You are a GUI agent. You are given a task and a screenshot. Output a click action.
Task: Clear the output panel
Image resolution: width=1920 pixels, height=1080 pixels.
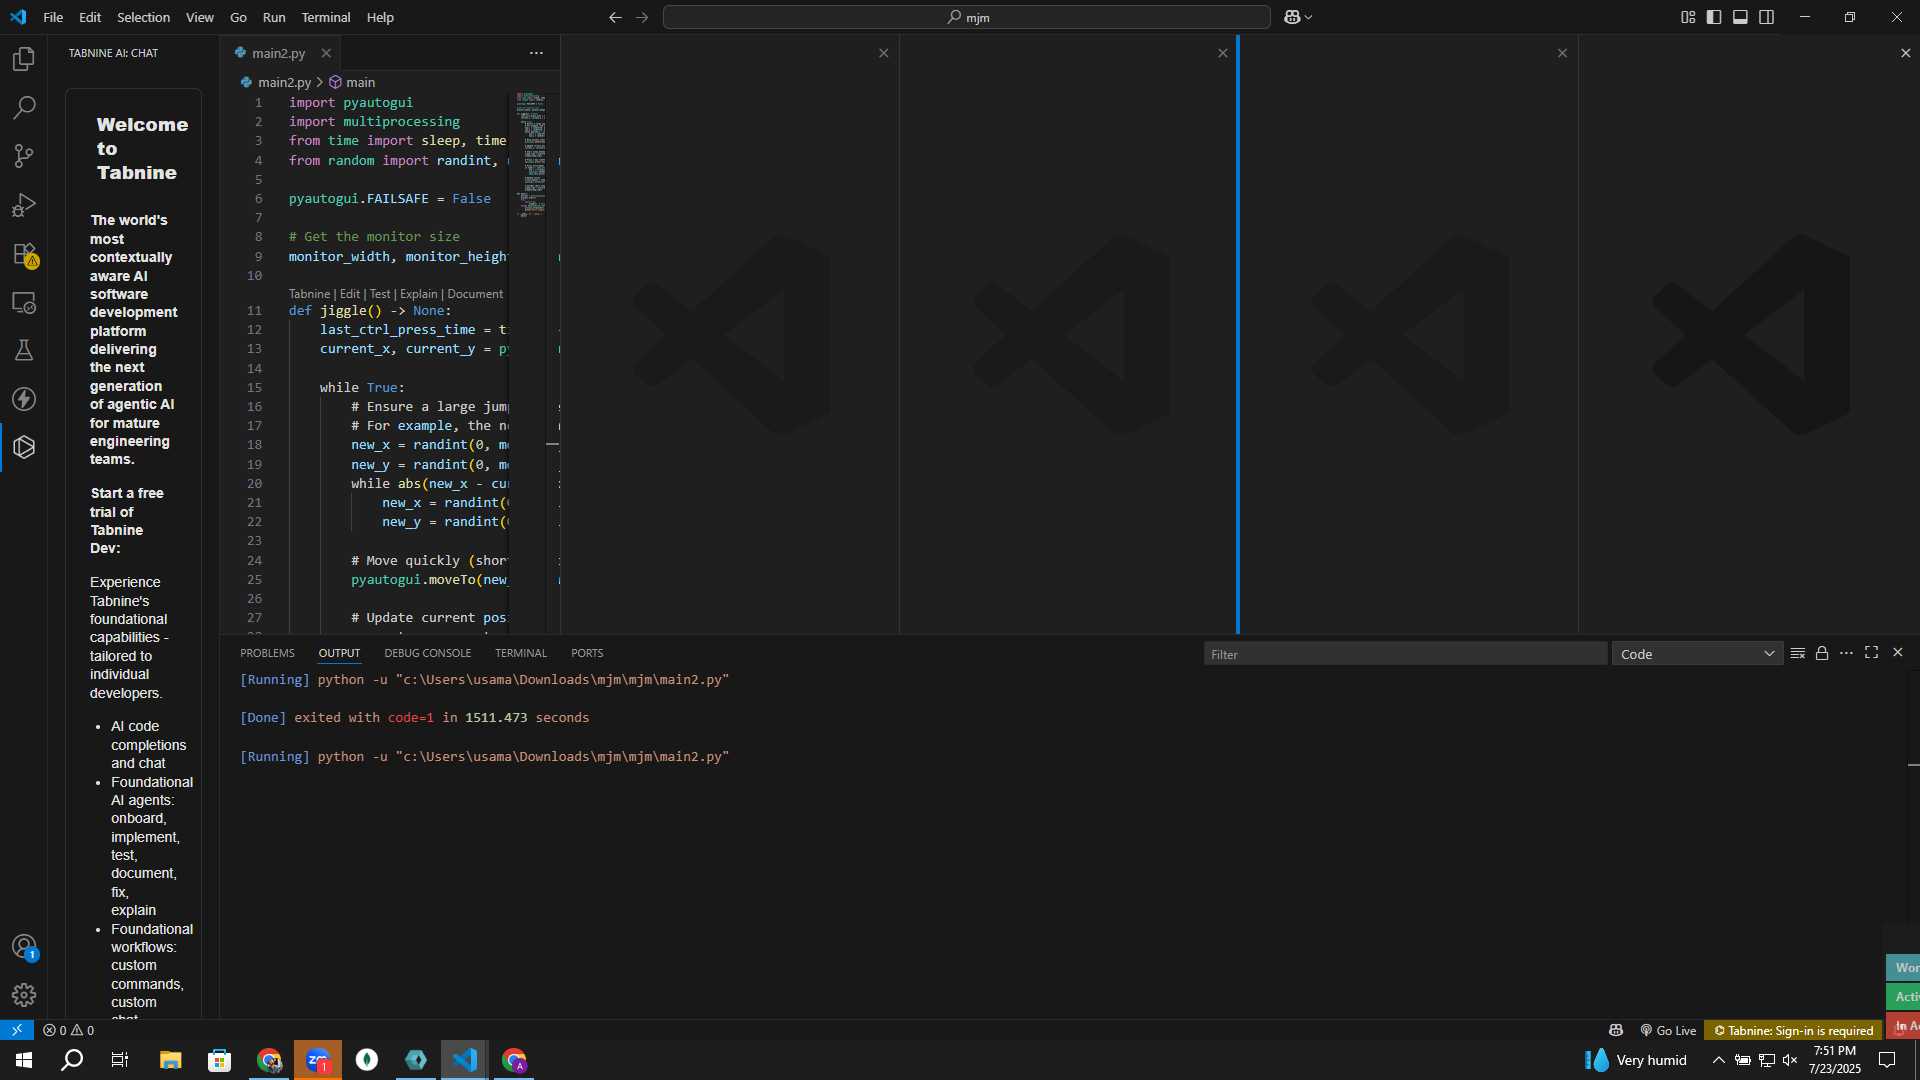click(x=1797, y=653)
